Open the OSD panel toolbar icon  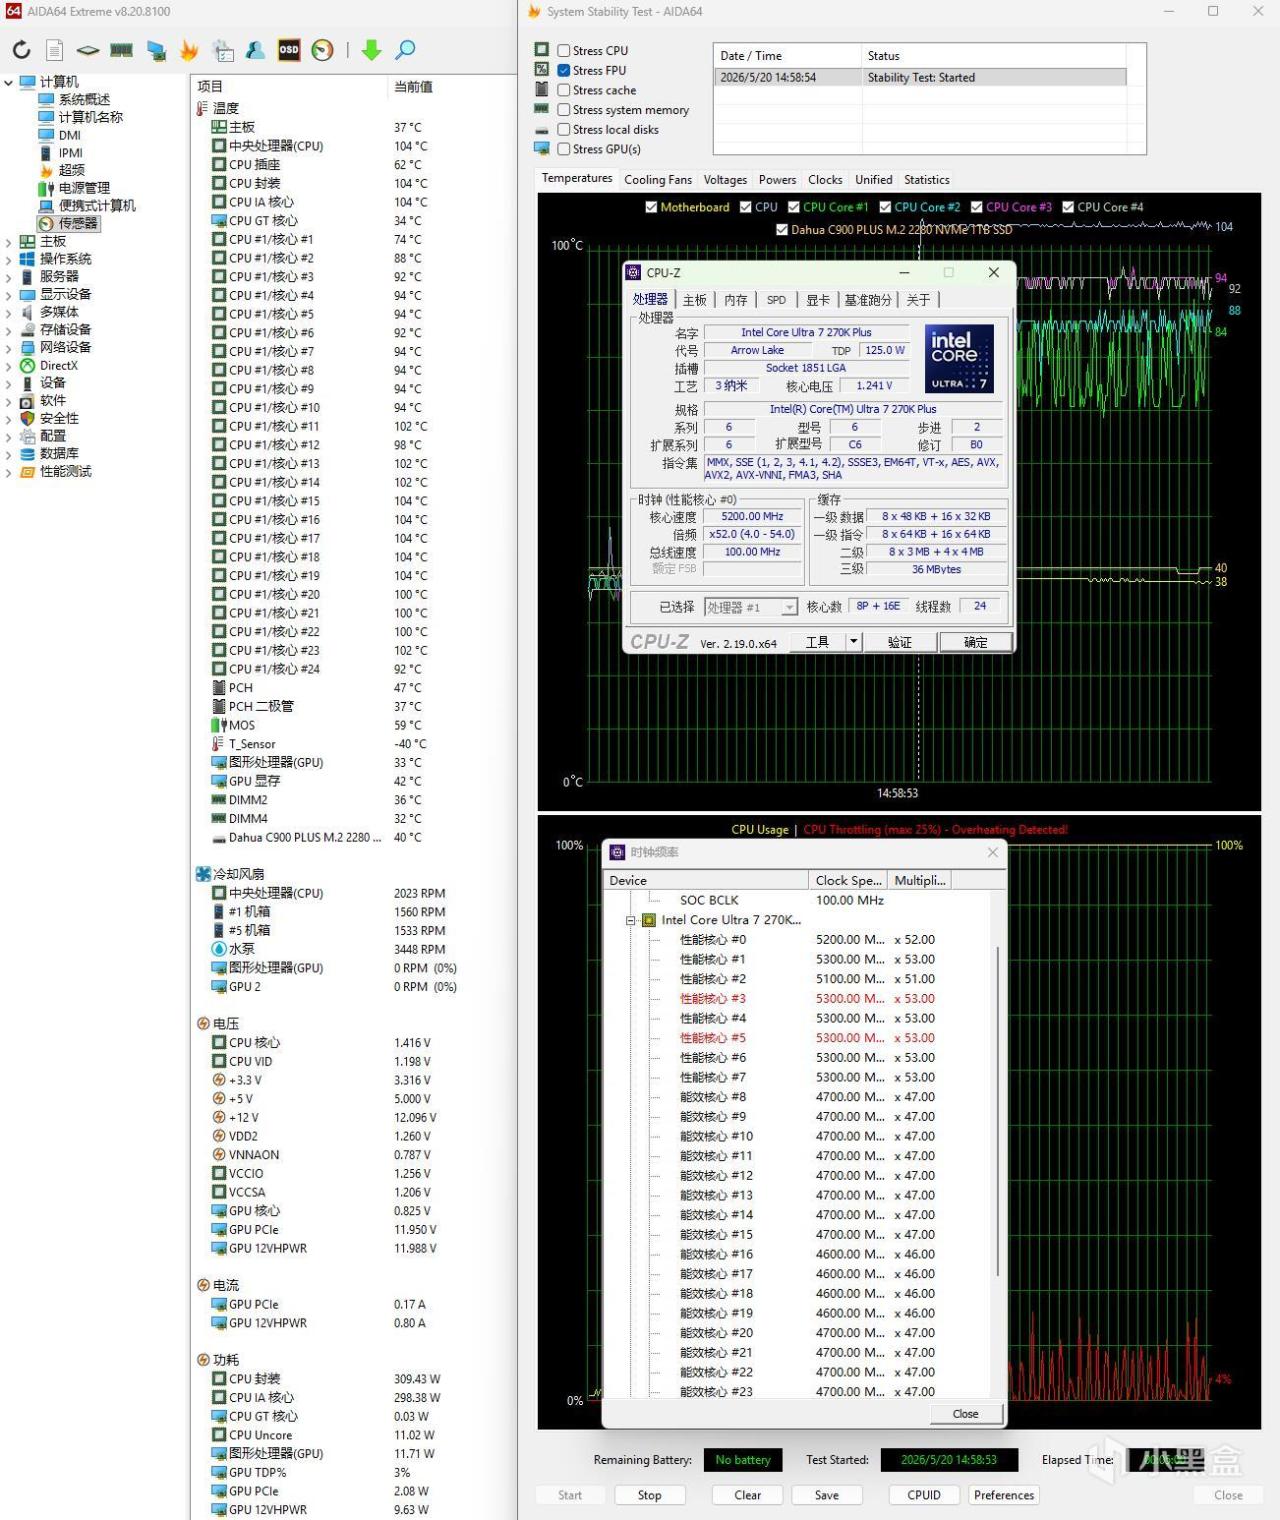pos(289,50)
